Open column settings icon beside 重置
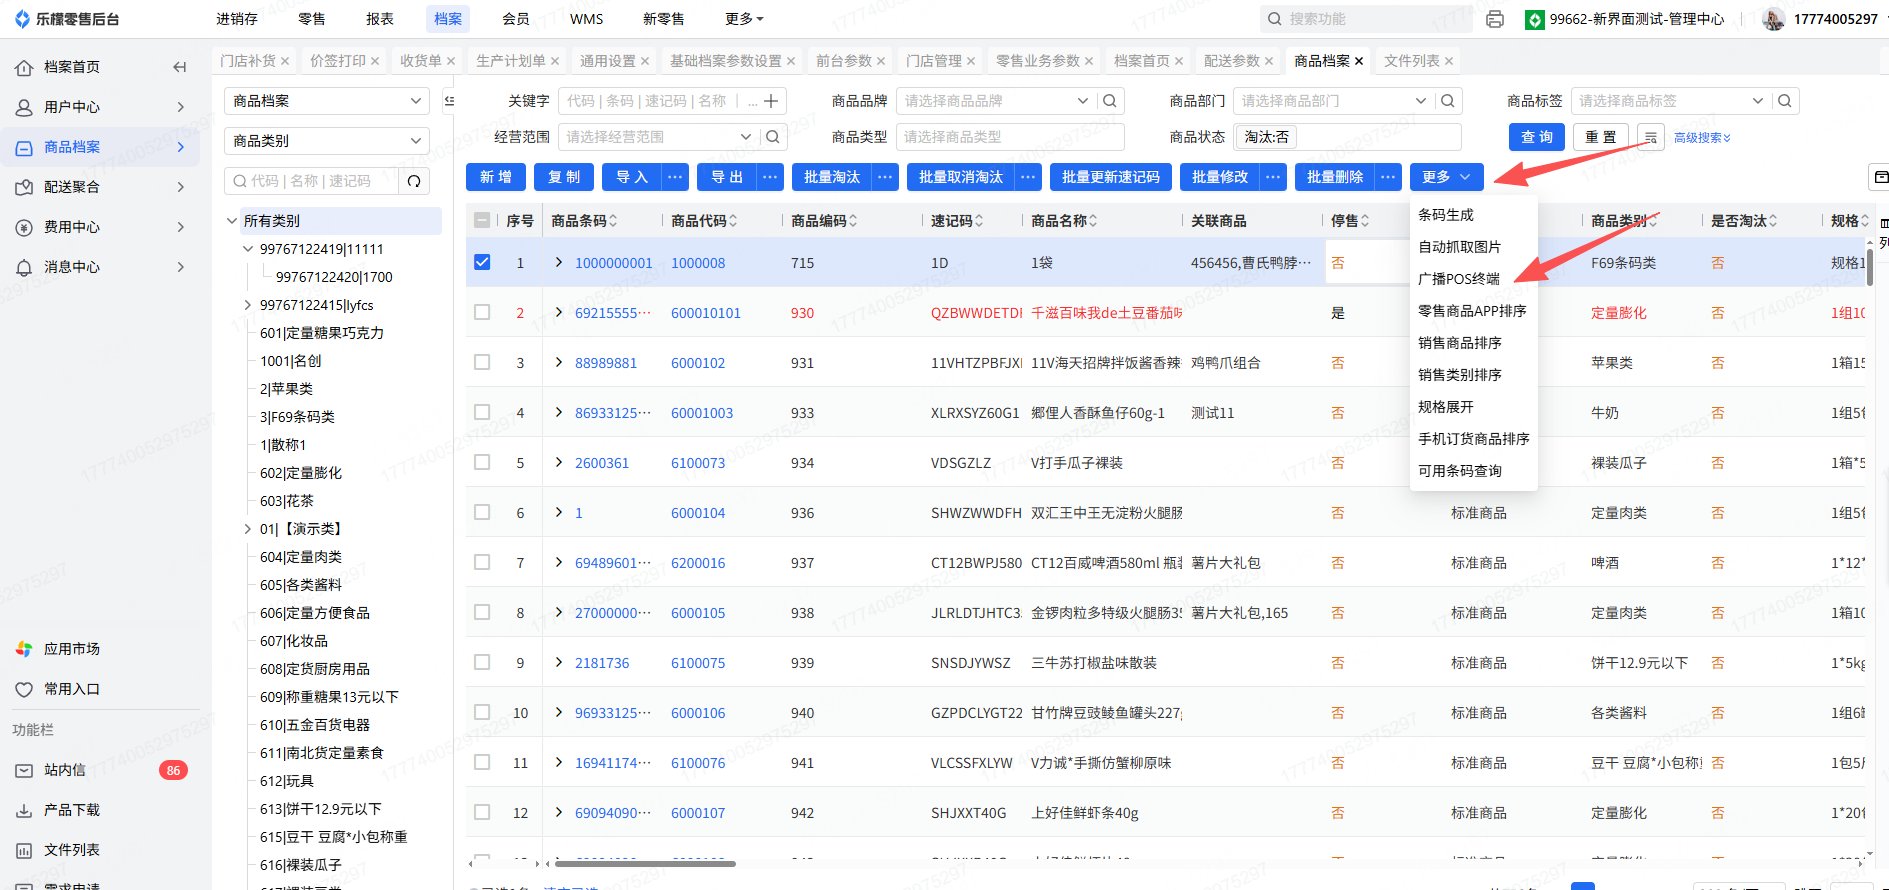 pos(1650,137)
